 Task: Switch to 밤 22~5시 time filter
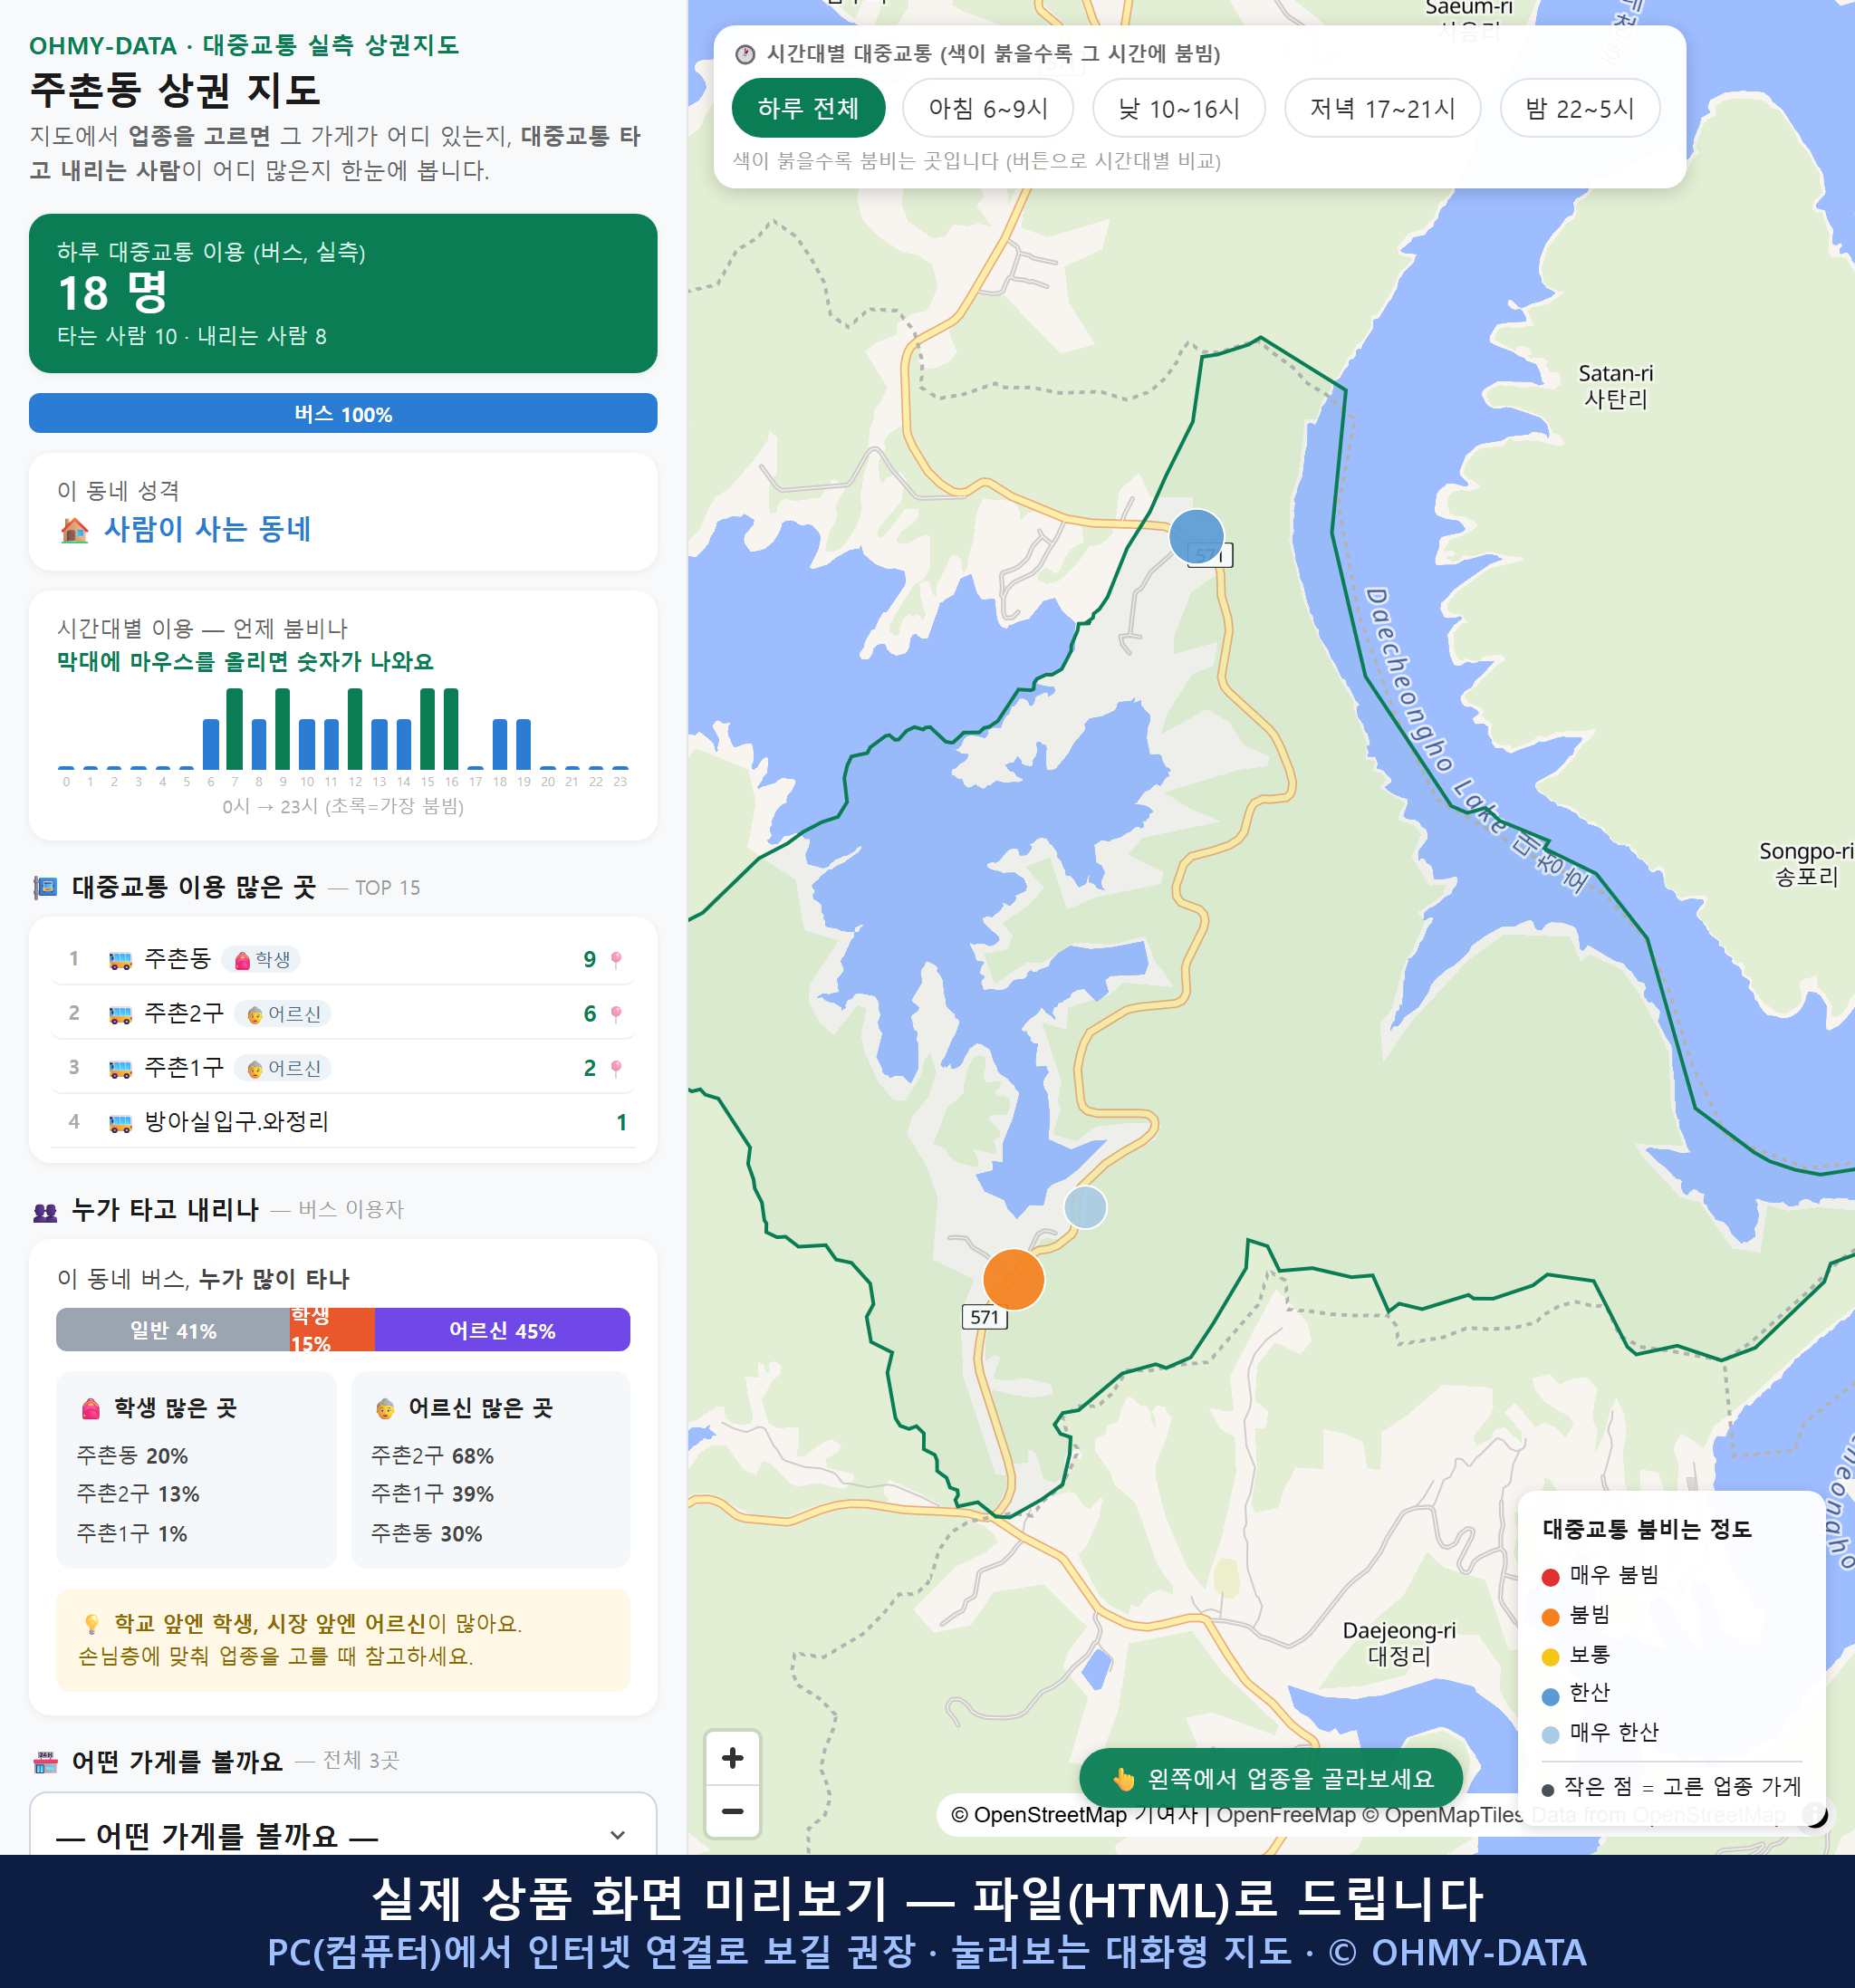click(x=1580, y=108)
